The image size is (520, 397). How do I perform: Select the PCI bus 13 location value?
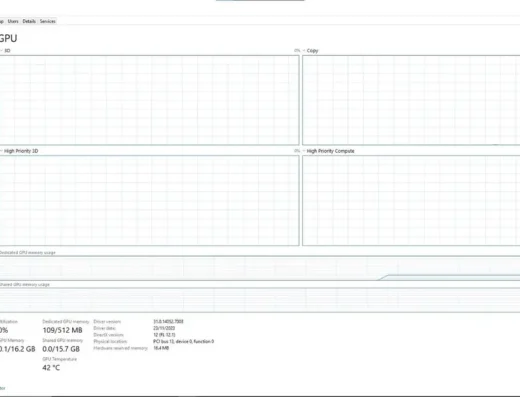pos(184,341)
